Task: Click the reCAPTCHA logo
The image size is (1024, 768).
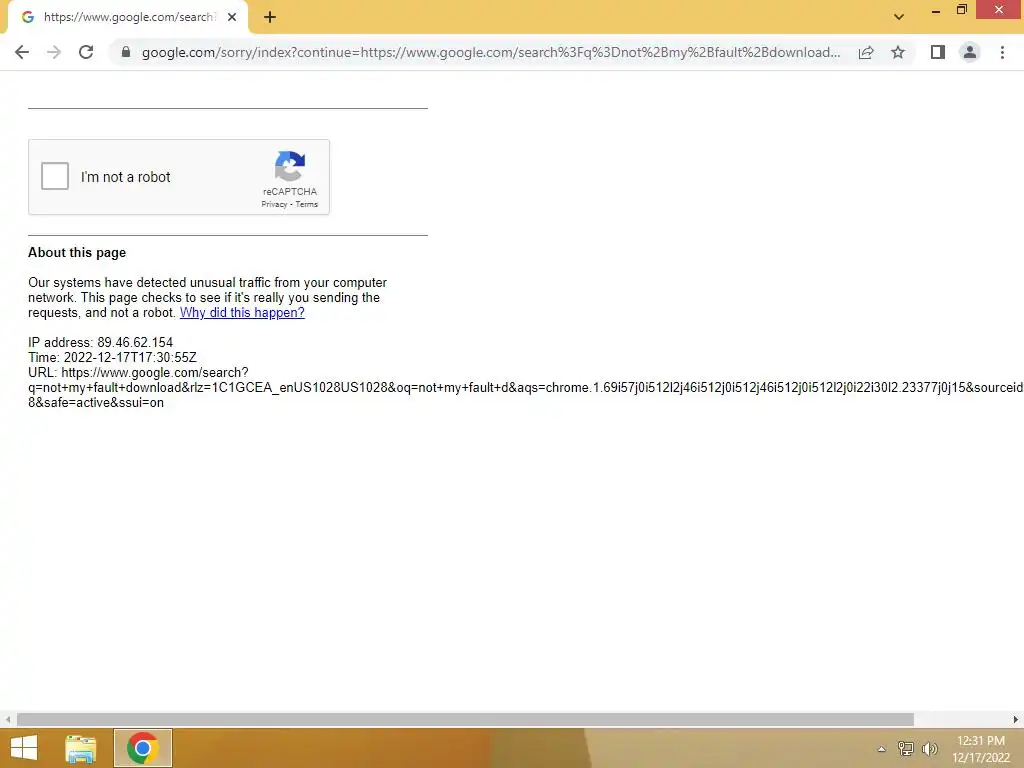Action: click(289, 166)
